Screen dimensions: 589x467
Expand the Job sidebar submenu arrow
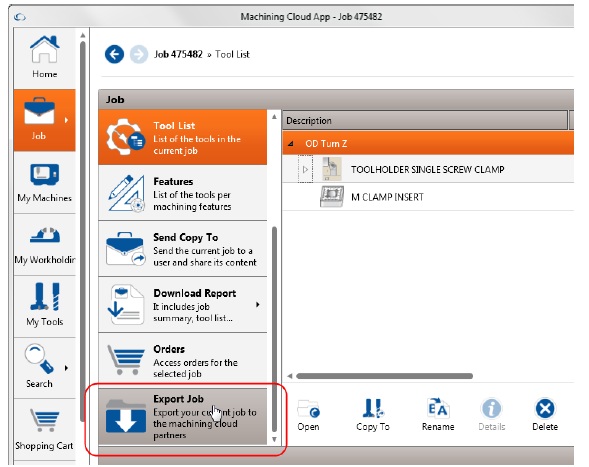[x=66, y=120]
